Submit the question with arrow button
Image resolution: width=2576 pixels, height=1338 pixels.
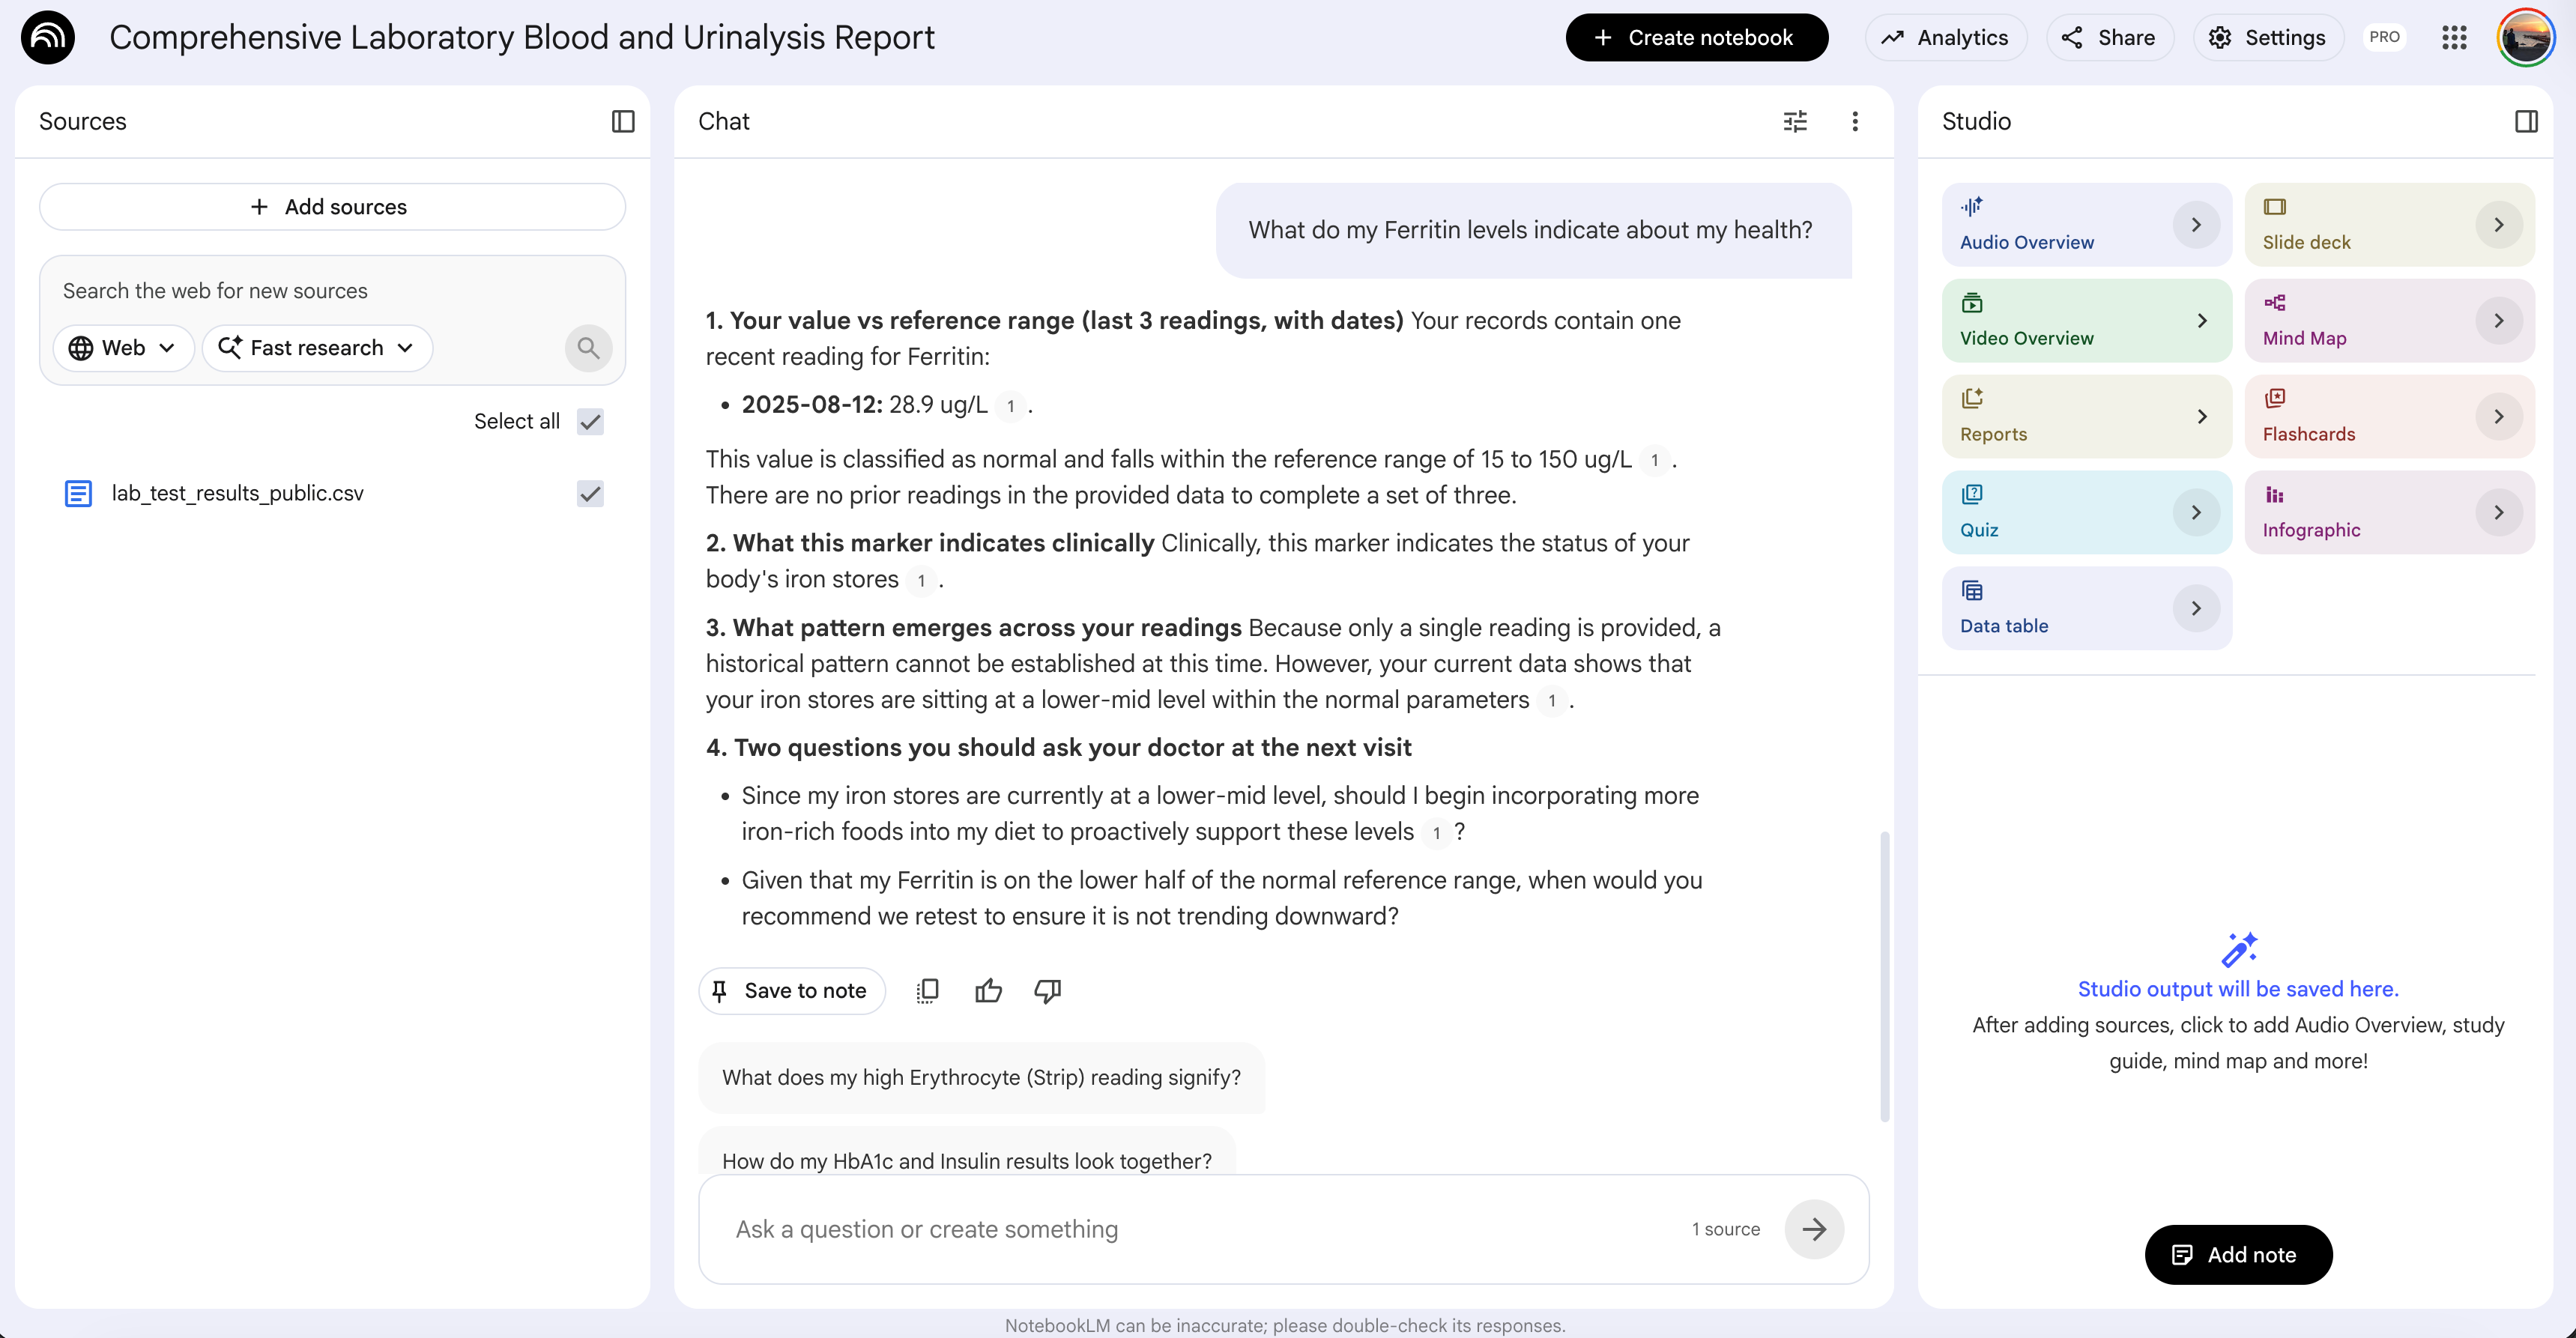point(1814,1228)
